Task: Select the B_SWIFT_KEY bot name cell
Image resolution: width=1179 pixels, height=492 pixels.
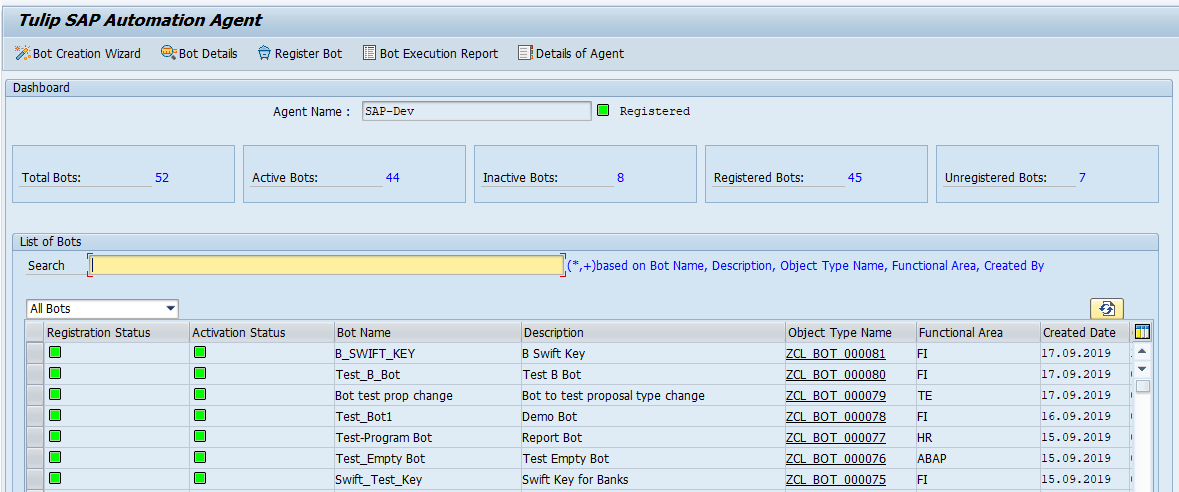Action: coord(427,353)
